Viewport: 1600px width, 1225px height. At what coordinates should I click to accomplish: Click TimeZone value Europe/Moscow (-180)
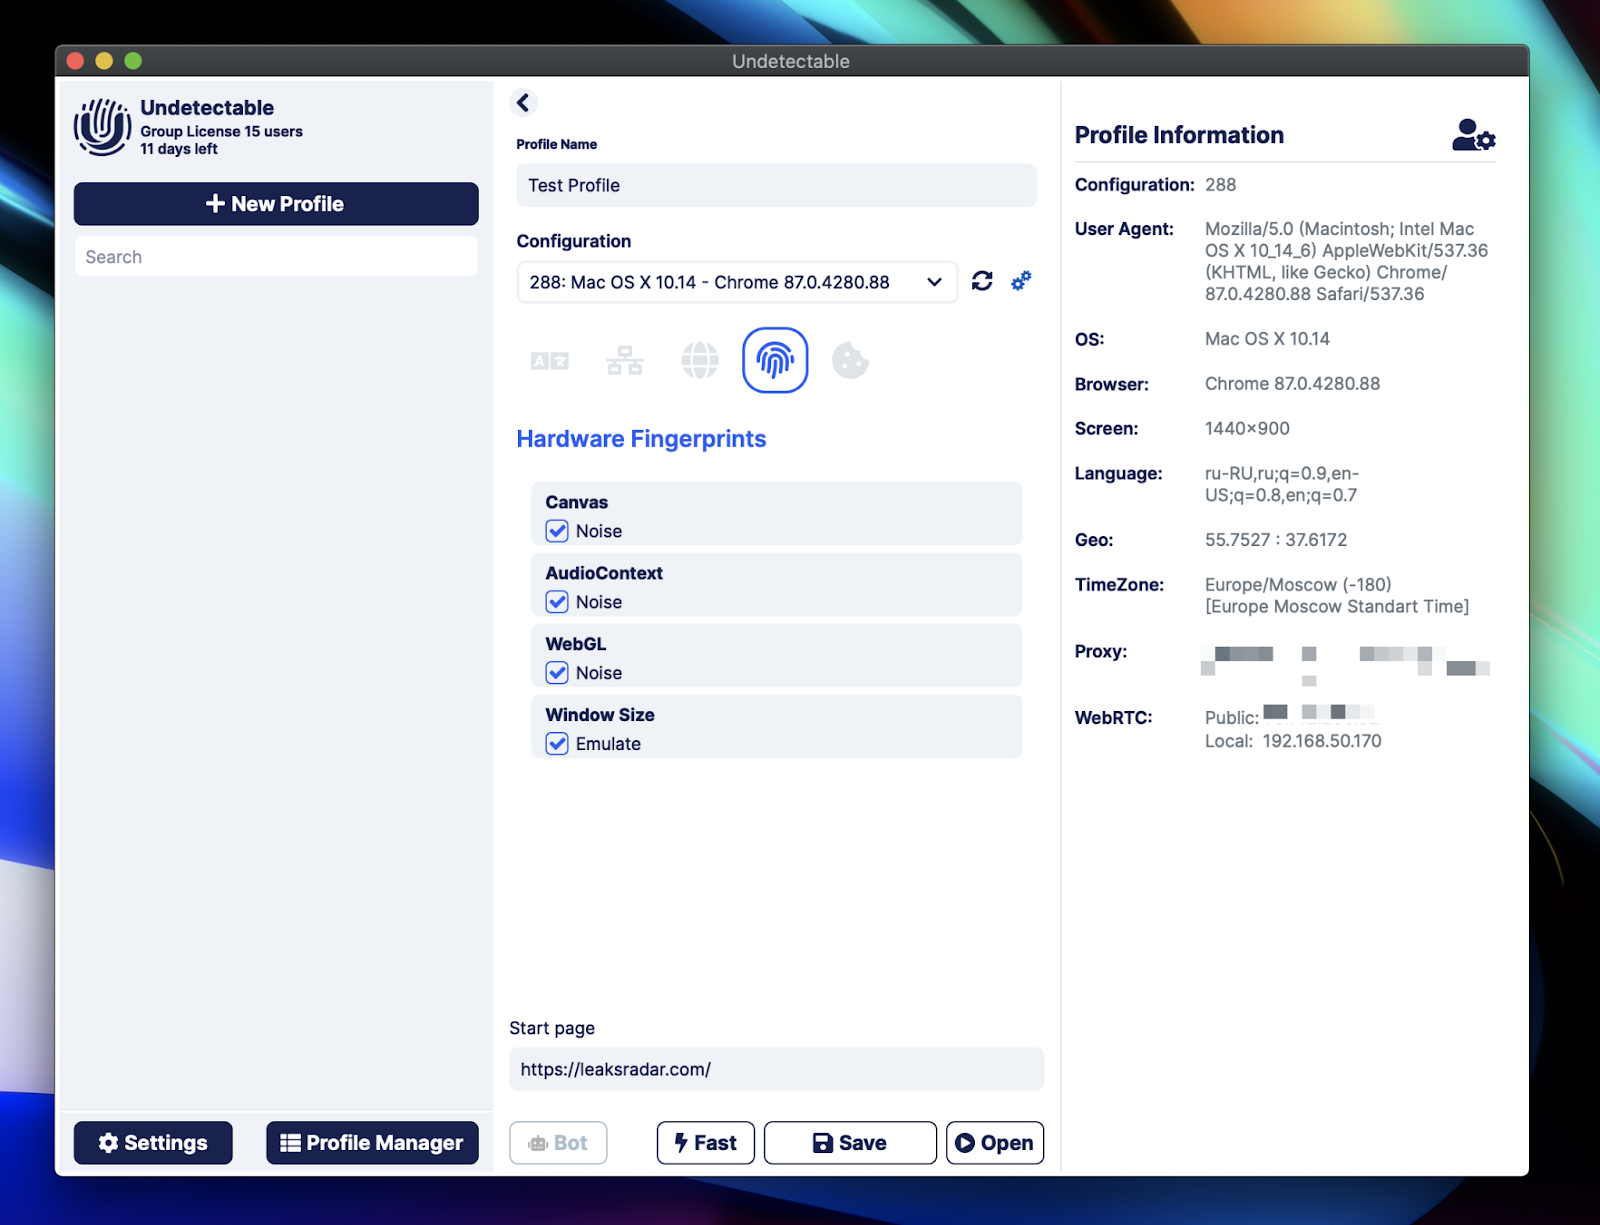(1298, 584)
